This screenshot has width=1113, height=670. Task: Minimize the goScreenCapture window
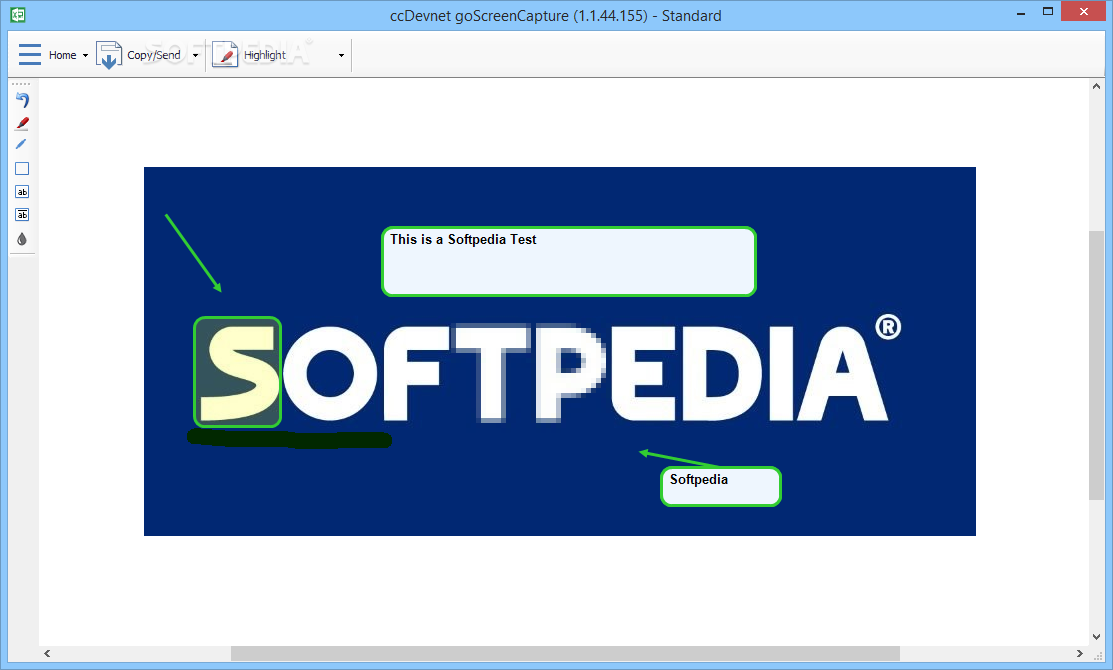1021,13
